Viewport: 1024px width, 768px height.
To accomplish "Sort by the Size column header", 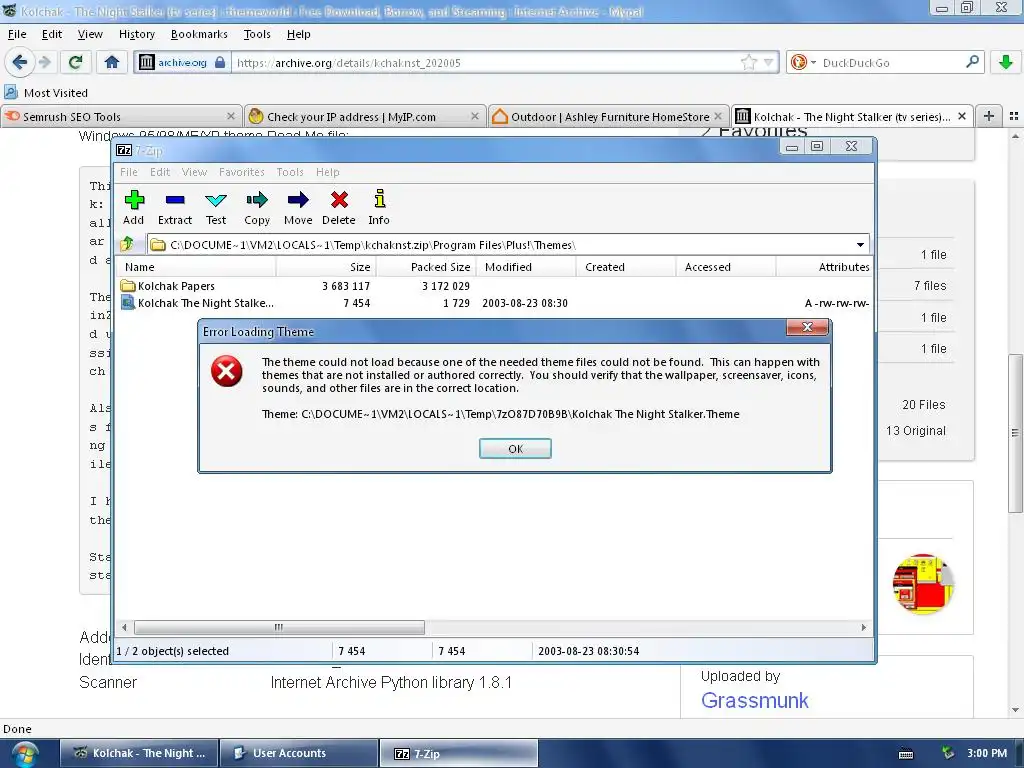I will click(326, 266).
